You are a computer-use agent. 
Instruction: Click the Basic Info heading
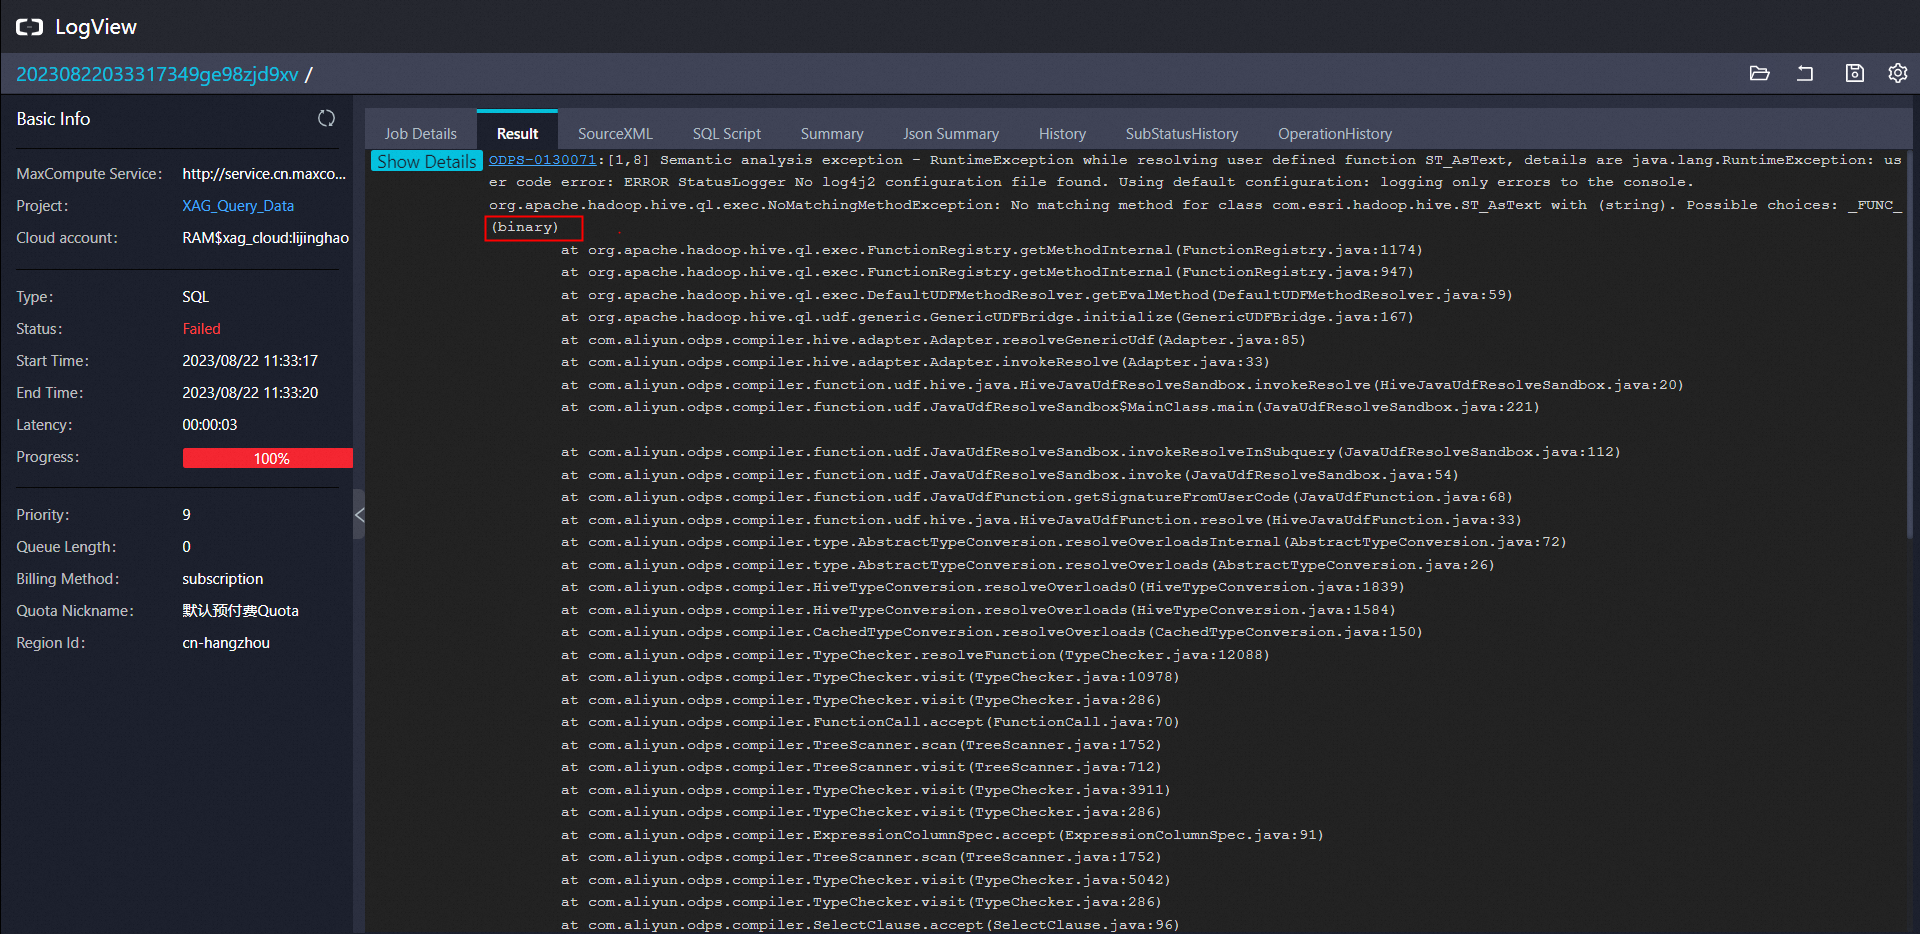(53, 118)
